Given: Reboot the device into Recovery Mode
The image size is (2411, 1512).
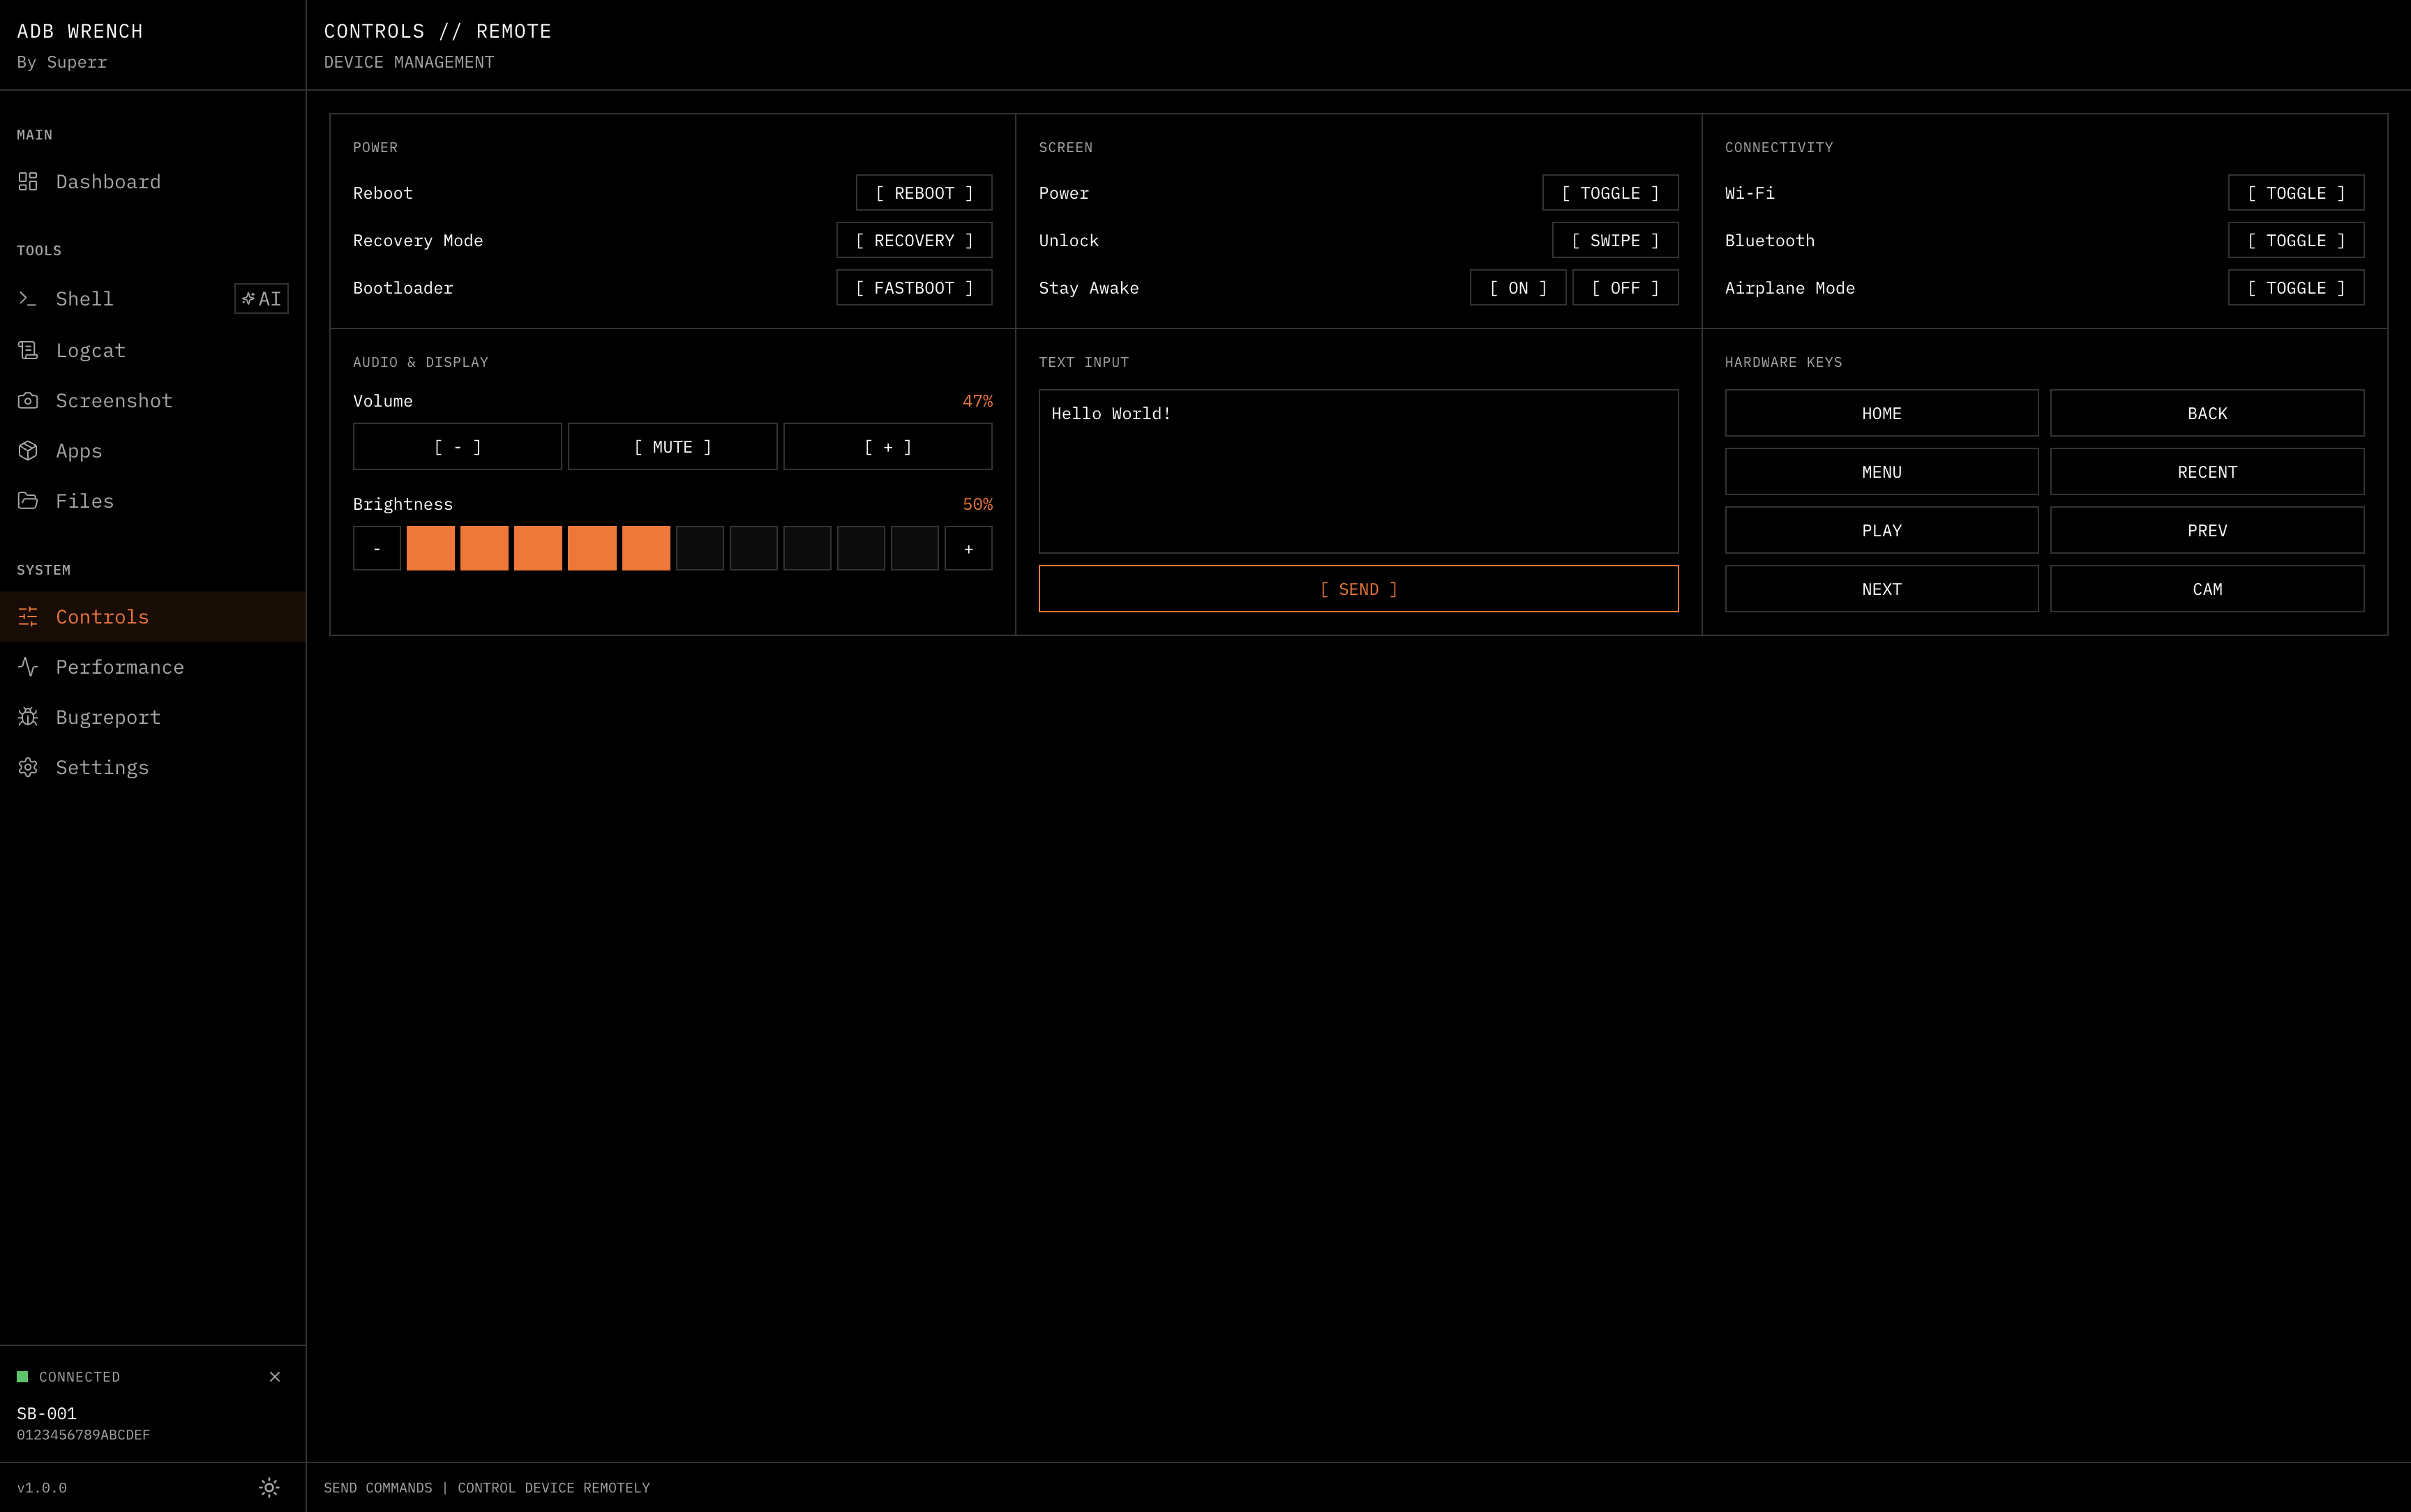Looking at the screenshot, I should tap(913, 240).
